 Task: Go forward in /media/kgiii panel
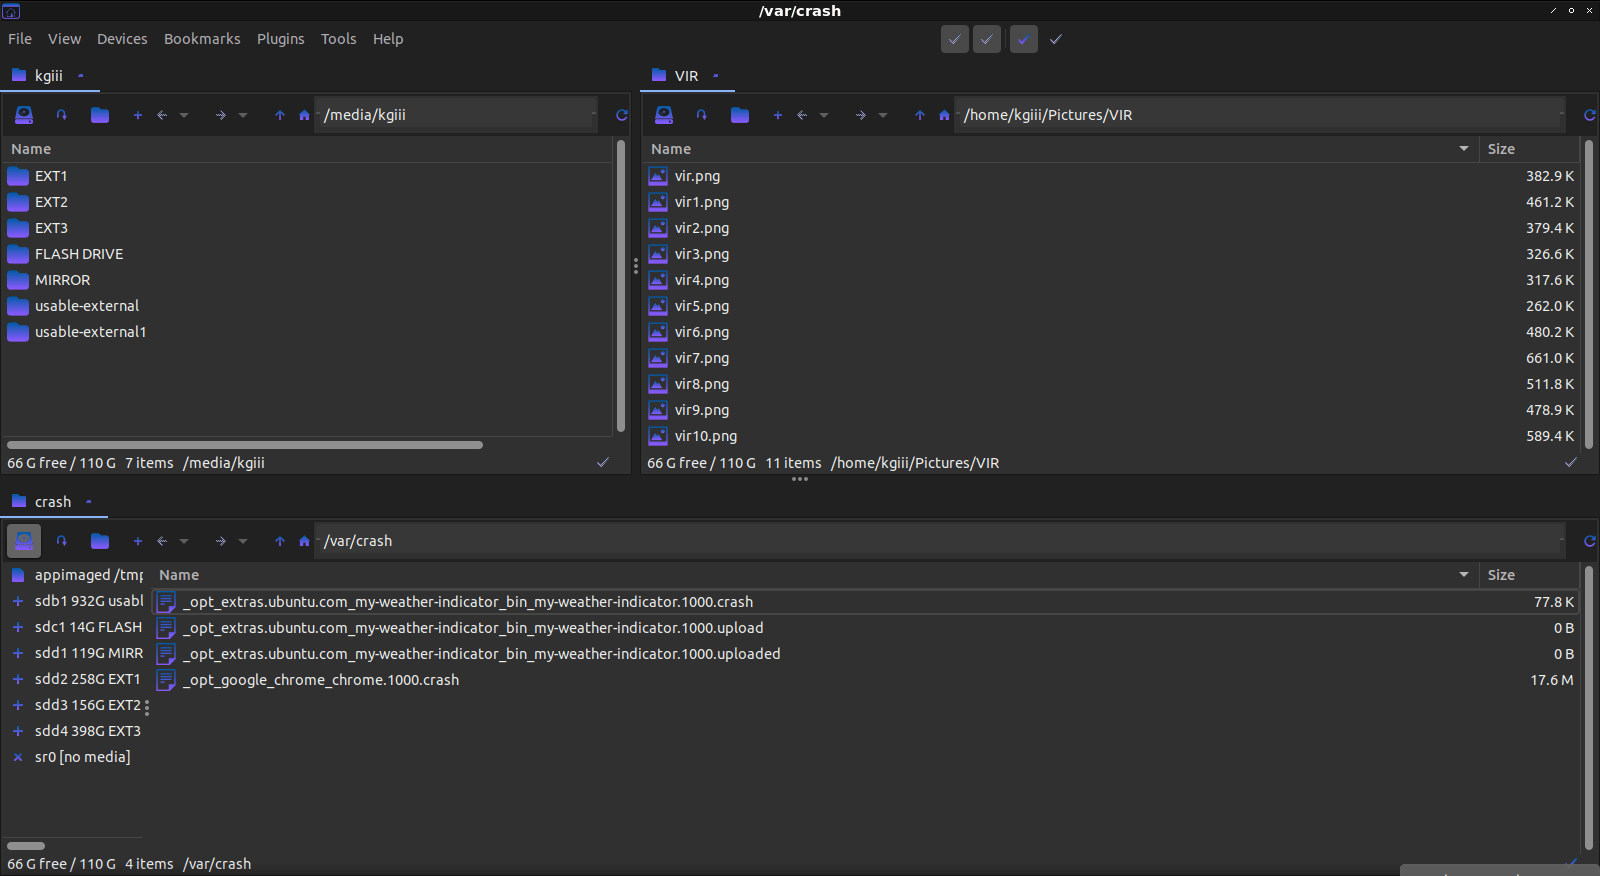coord(221,115)
